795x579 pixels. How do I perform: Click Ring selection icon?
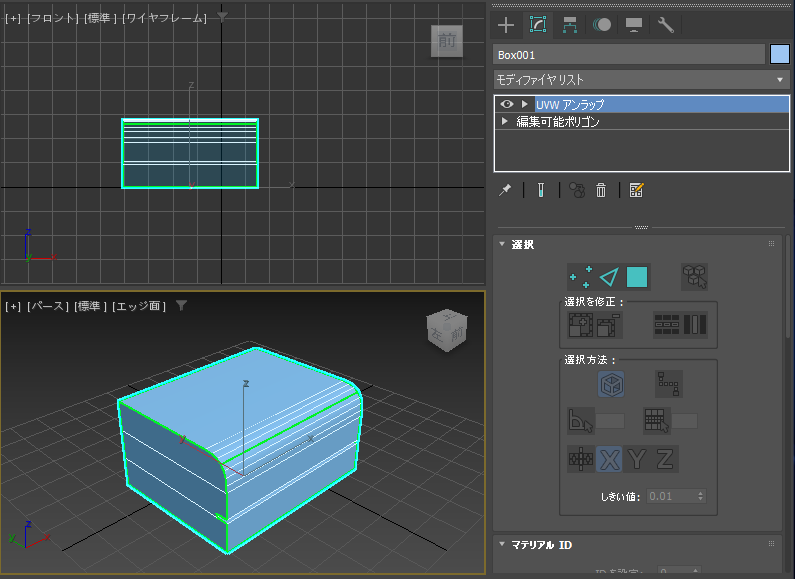coord(695,325)
